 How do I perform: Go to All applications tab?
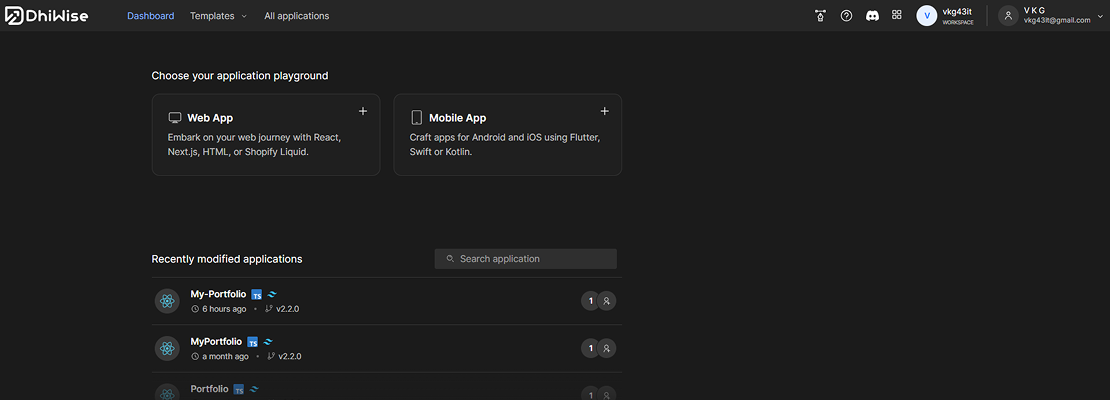coord(296,16)
